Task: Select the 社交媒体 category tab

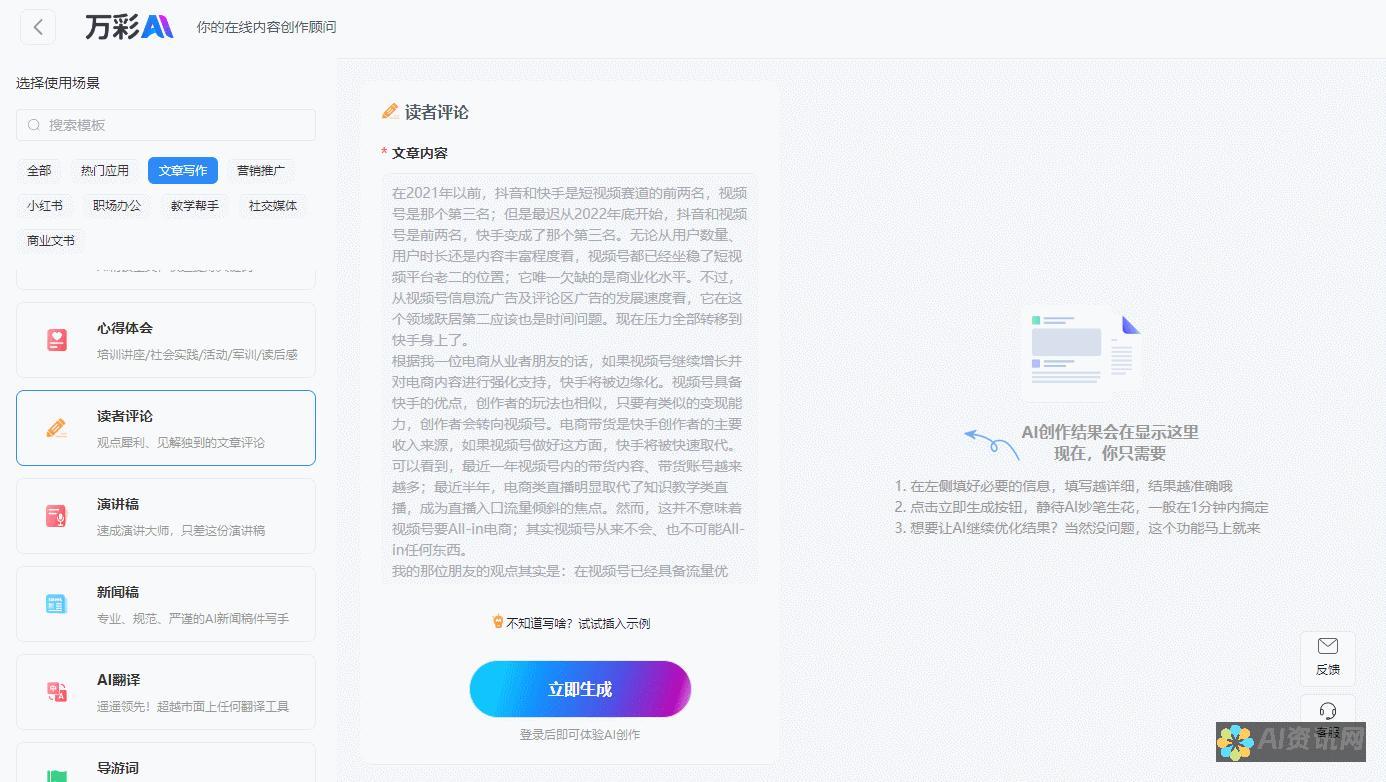Action: pyautogui.click(x=273, y=206)
